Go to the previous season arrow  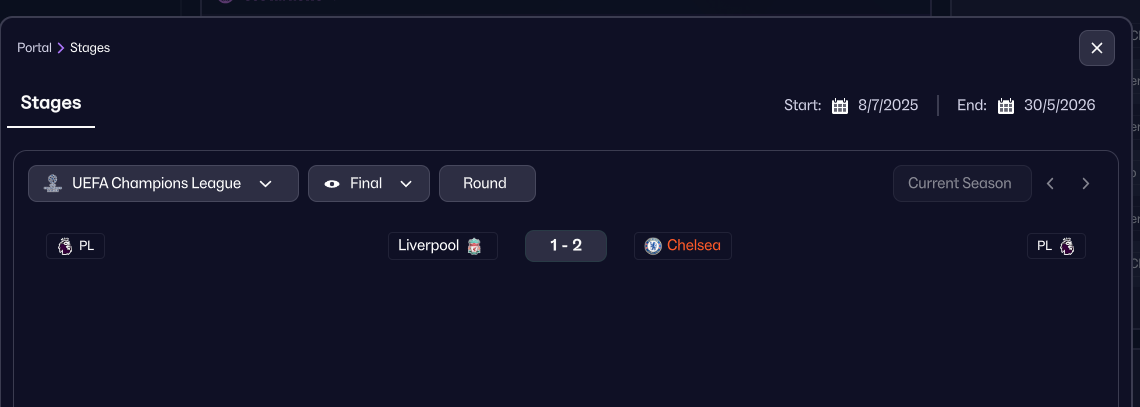point(1050,184)
